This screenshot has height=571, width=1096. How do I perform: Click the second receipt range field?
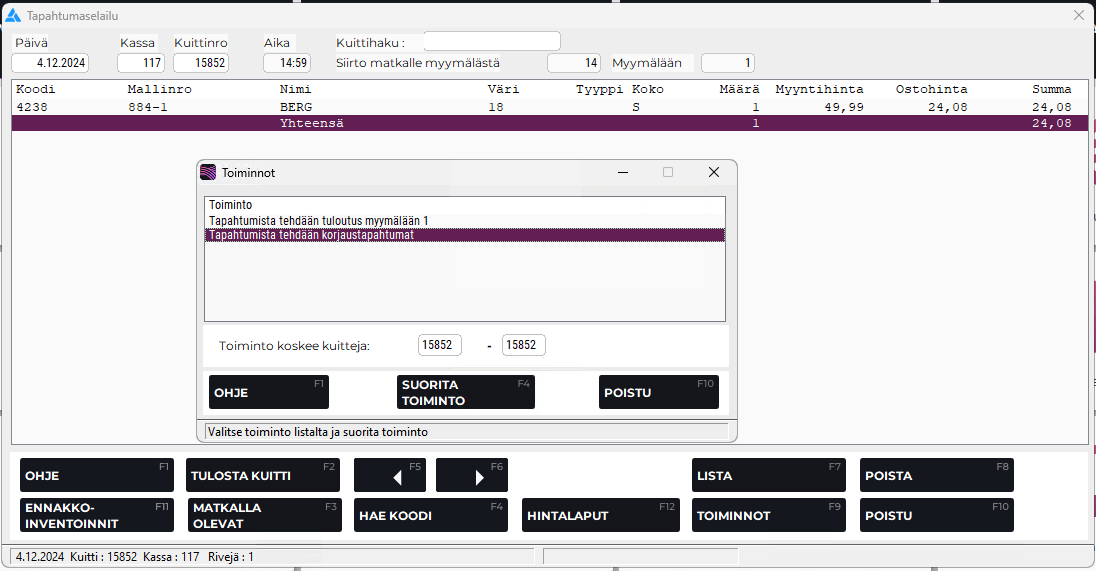click(523, 345)
